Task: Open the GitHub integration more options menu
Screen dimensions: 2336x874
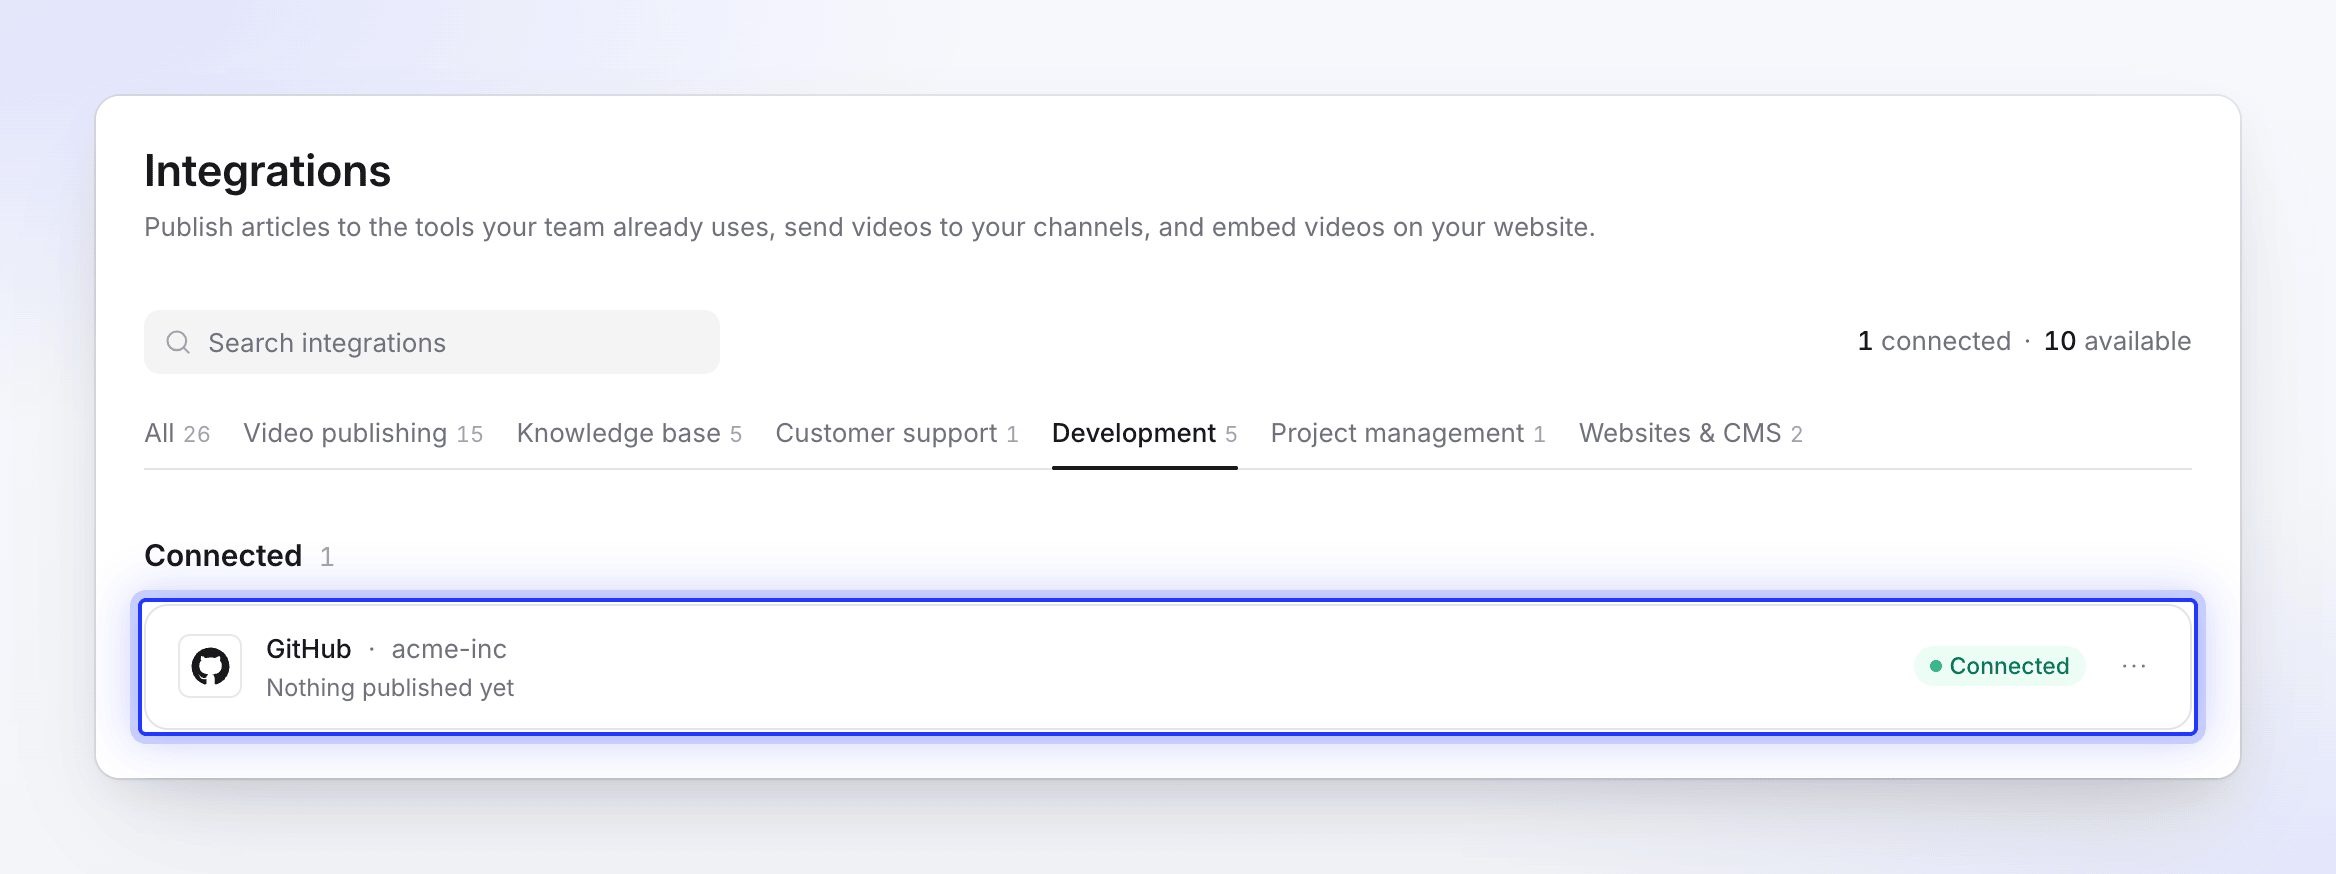Action: coord(2134,666)
